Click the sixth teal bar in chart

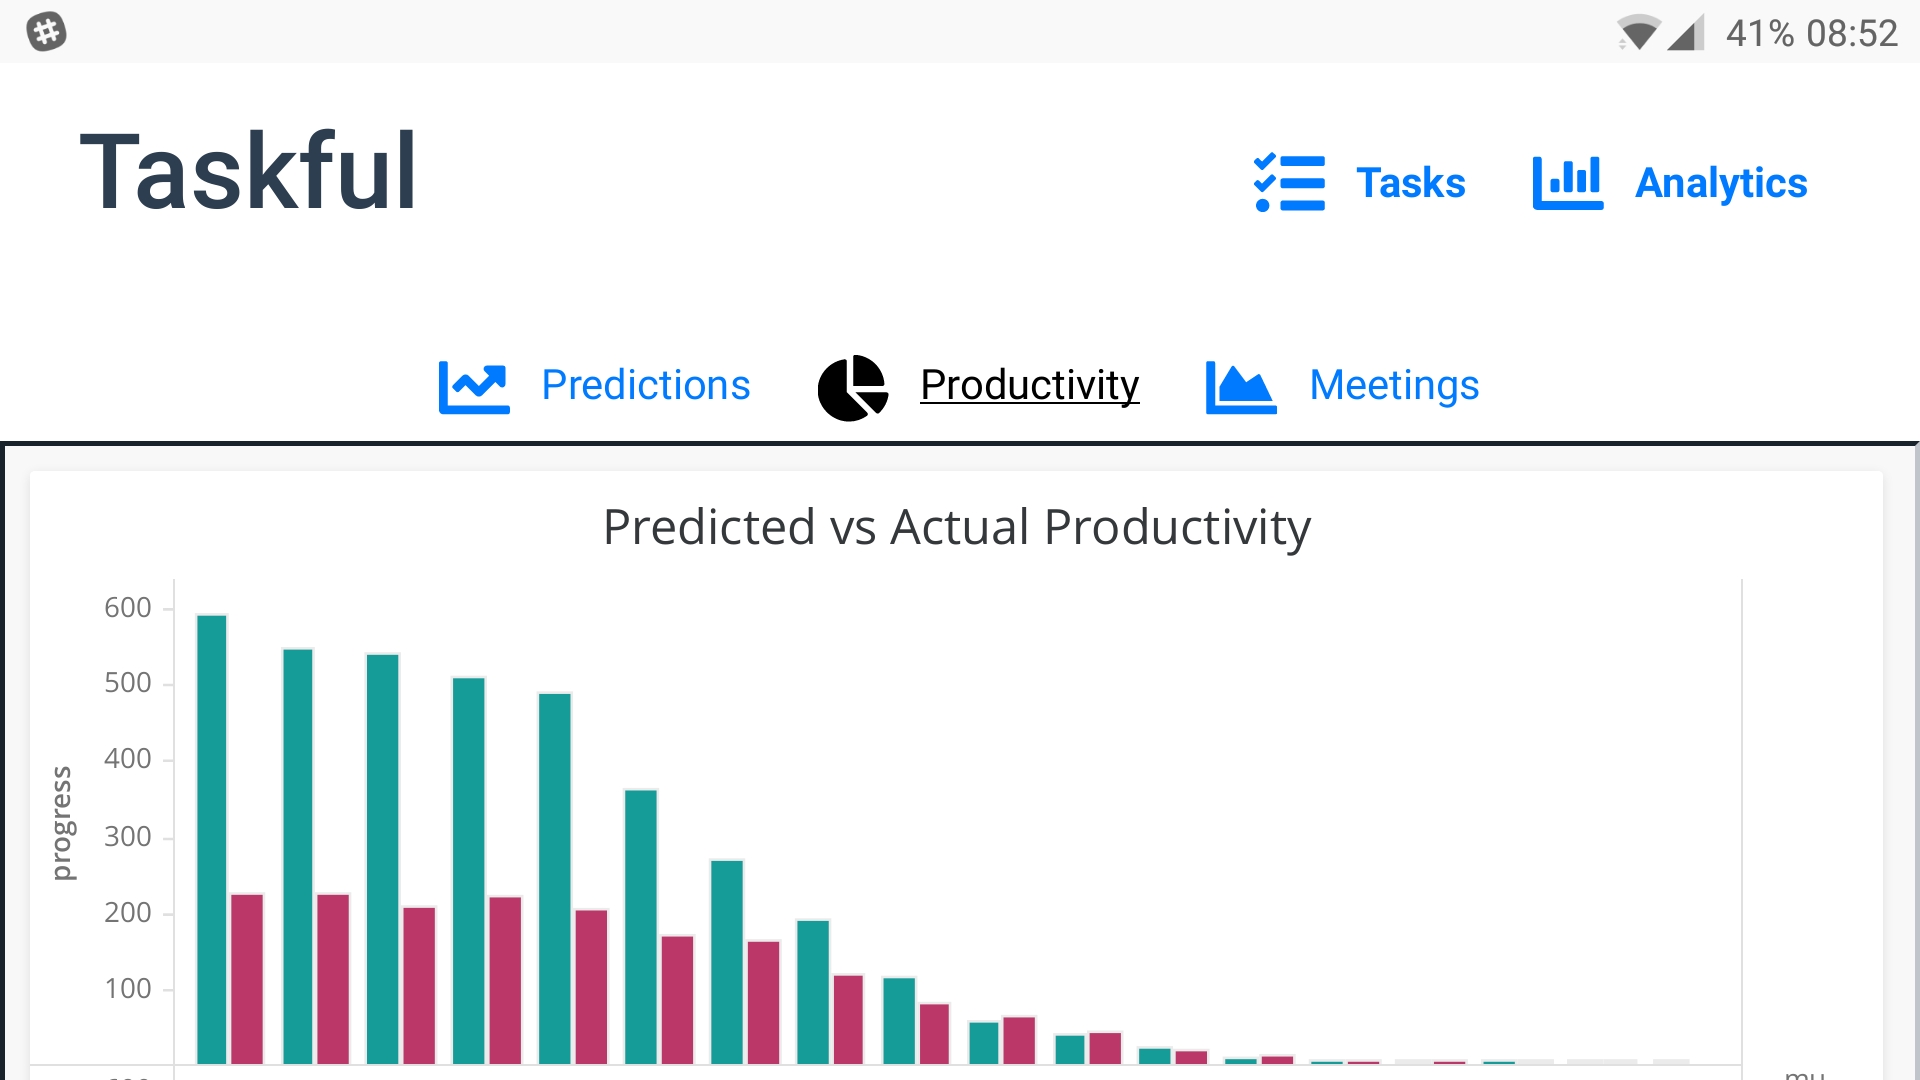[x=641, y=926]
